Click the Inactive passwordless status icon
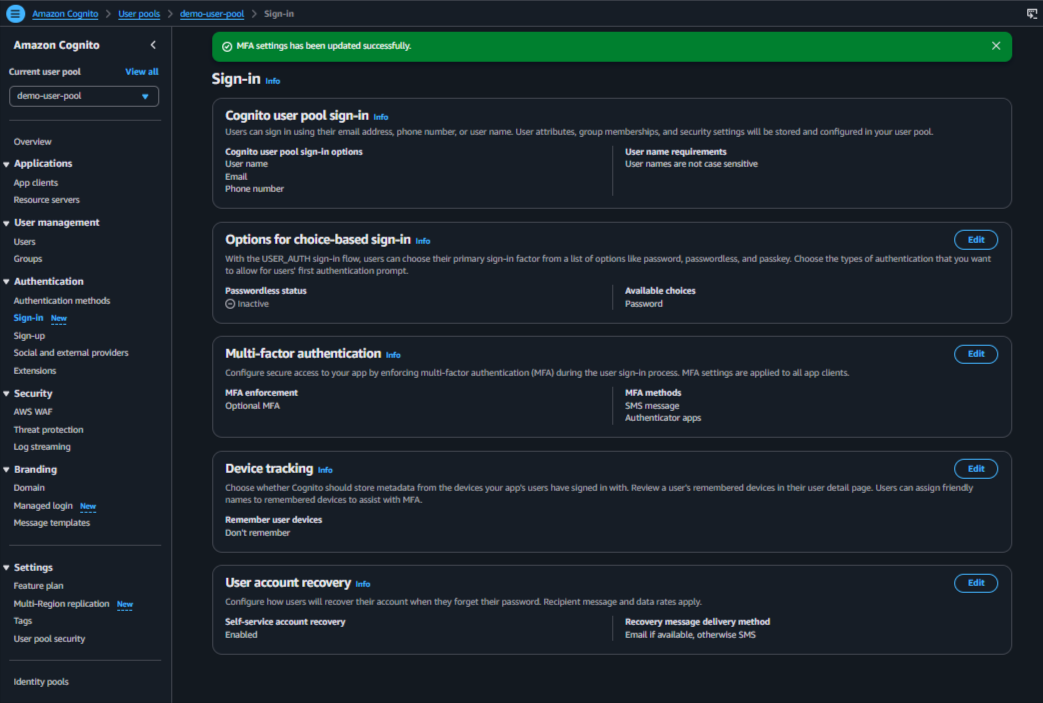Image resolution: width=1043 pixels, height=703 pixels. pos(230,304)
